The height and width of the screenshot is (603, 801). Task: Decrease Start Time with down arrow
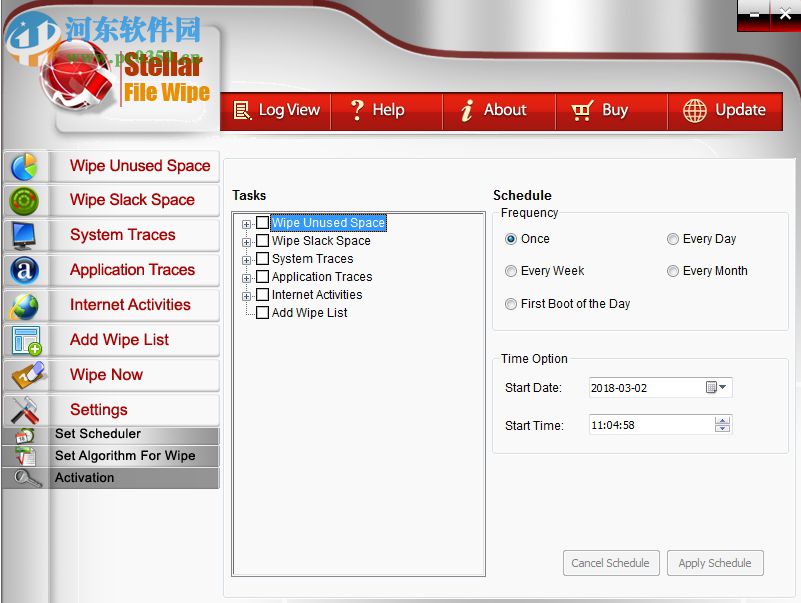pyautogui.click(x=722, y=428)
